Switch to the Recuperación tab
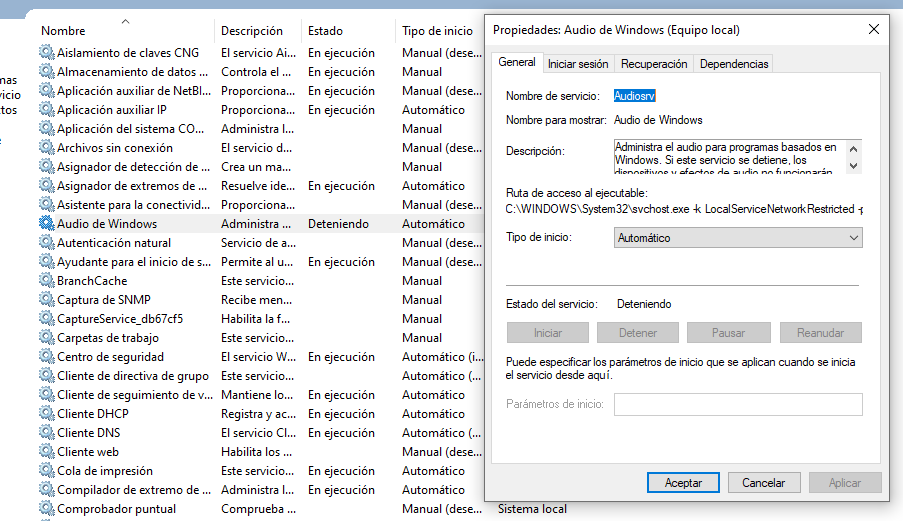The image size is (903, 521). [654, 64]
